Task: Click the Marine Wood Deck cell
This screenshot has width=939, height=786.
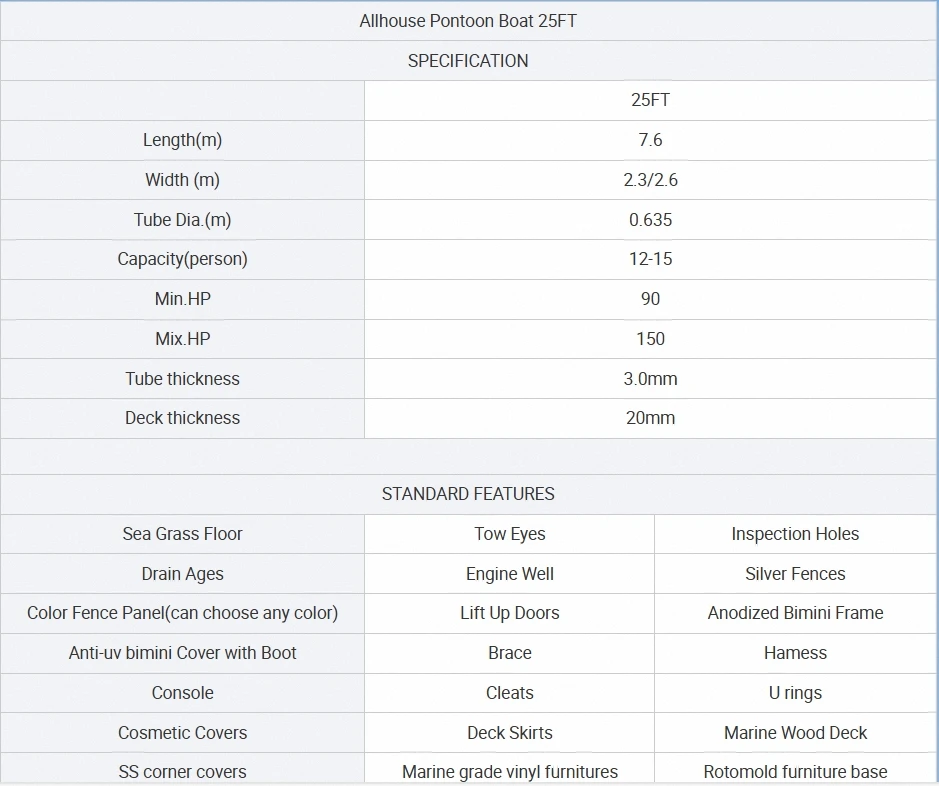Action: coord(795,733)
